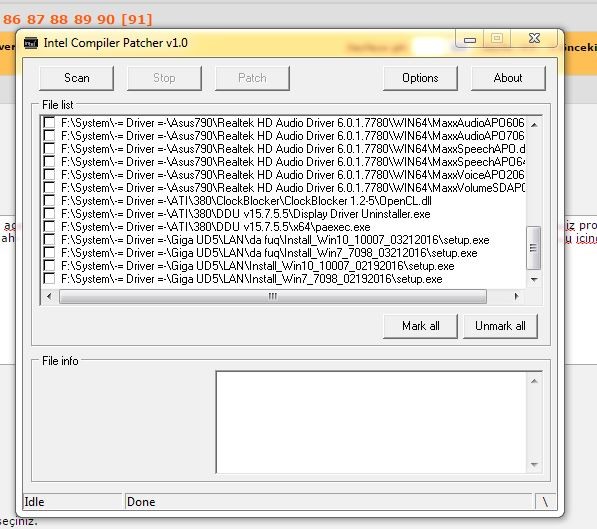The height and width of the screenshot is (529, 597).
Task: Click the status bar resize grip
Action: tap(545, 502)
